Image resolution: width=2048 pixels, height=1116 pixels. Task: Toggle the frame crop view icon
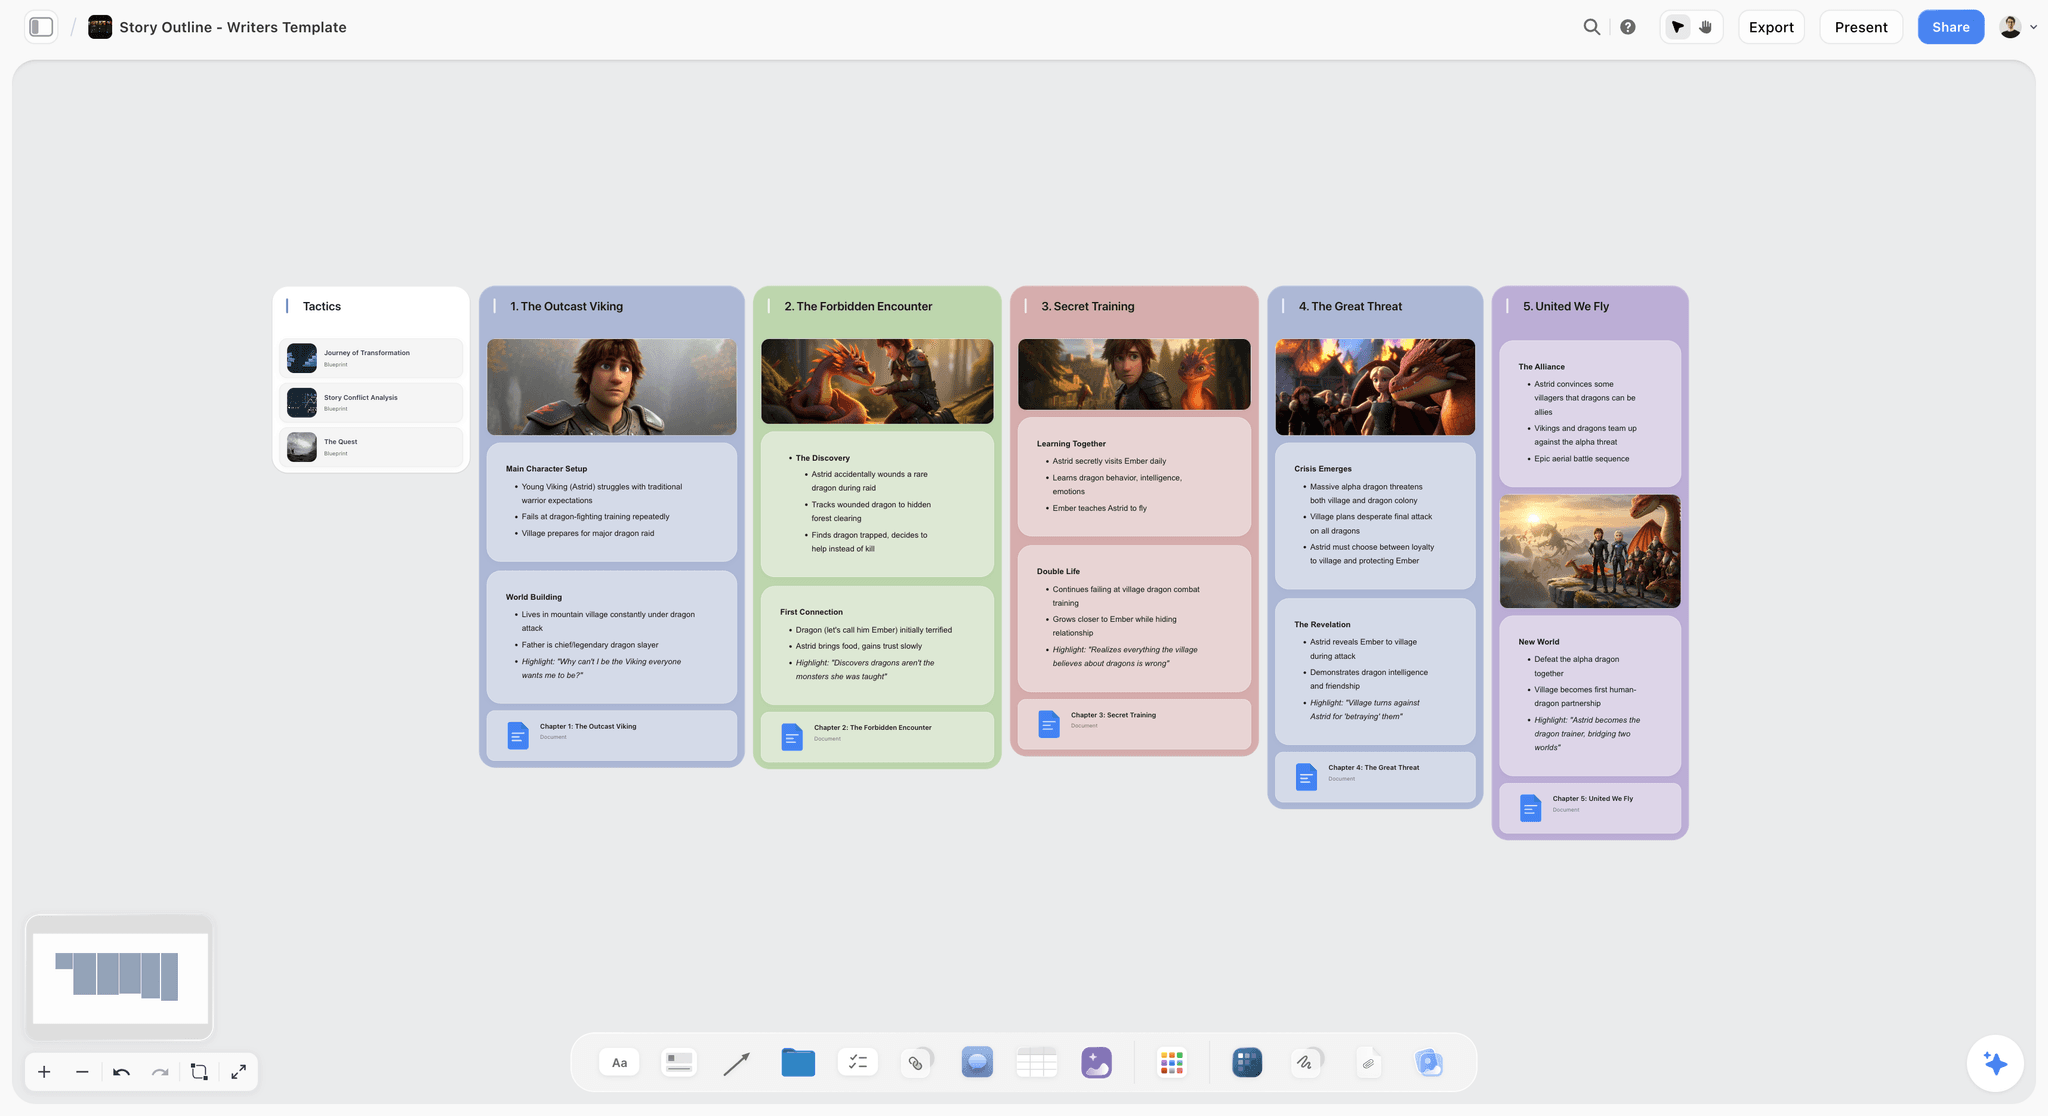pos(199,1072)
